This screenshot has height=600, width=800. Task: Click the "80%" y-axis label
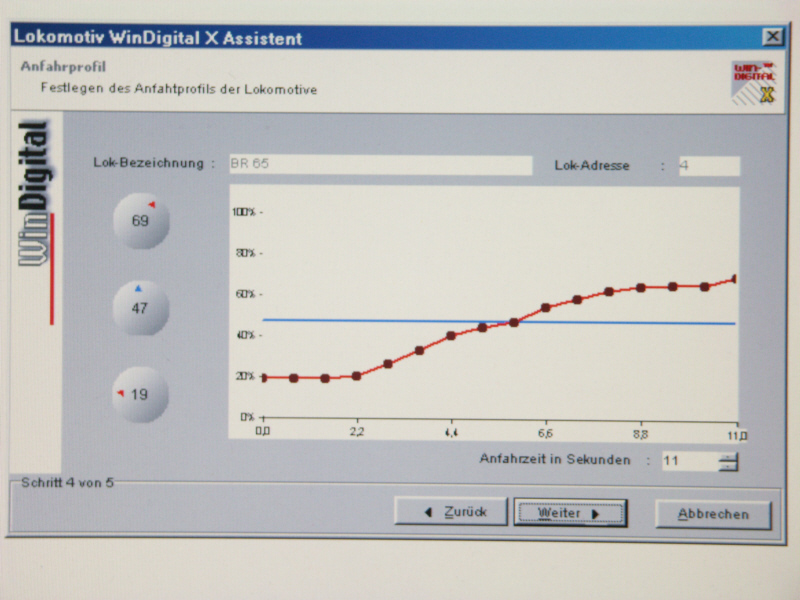coord(245,253)
